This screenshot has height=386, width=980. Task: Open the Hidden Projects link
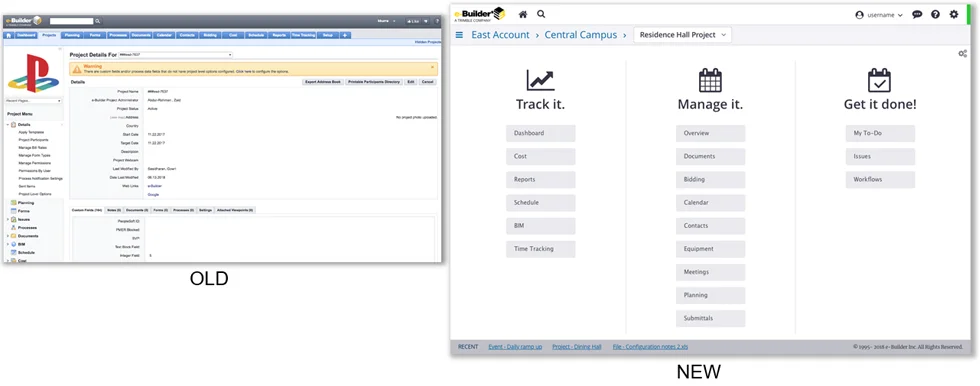[428, 42]
